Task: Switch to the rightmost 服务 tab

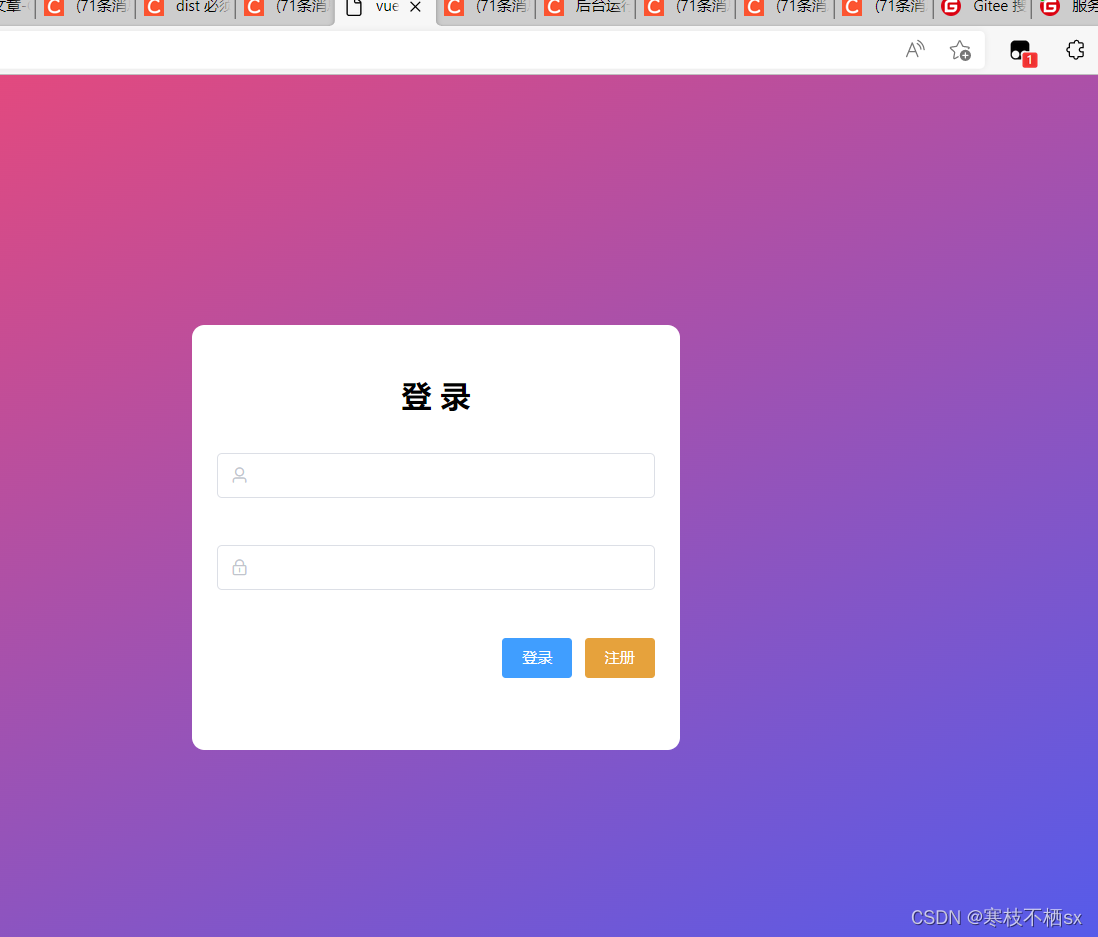Action: pyautogui.click(x=1082, y=9)
